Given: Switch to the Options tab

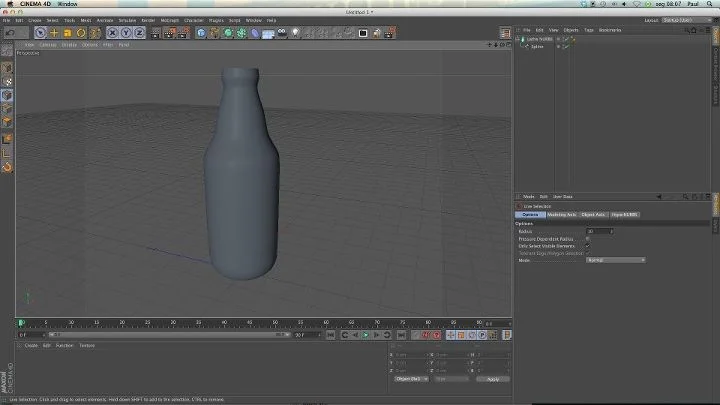Looking at the screenshot, I should [x=530, y=215].
